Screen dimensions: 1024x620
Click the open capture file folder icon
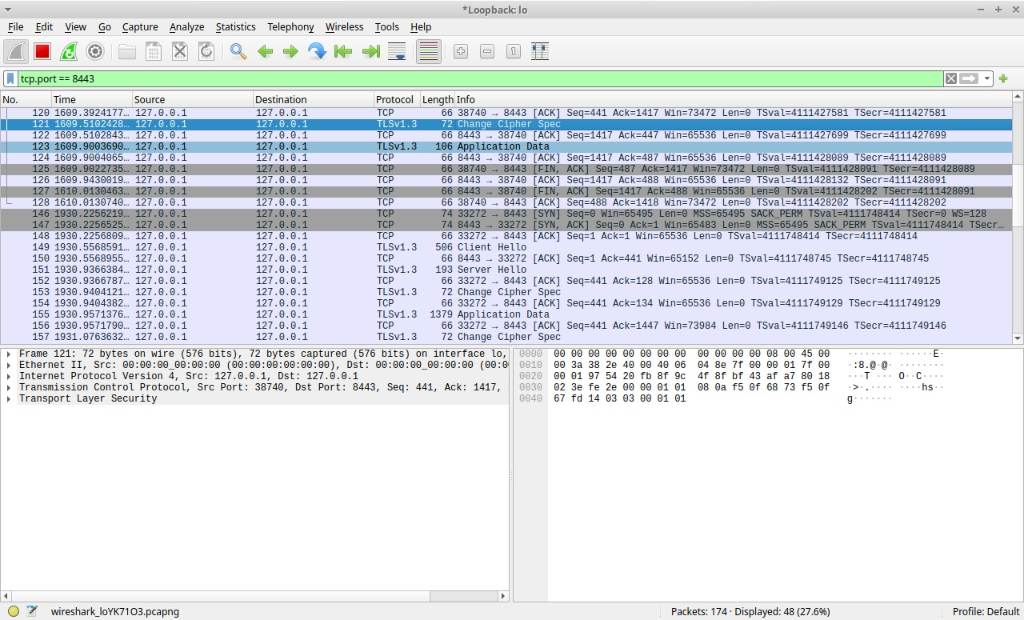coord(127,52)
